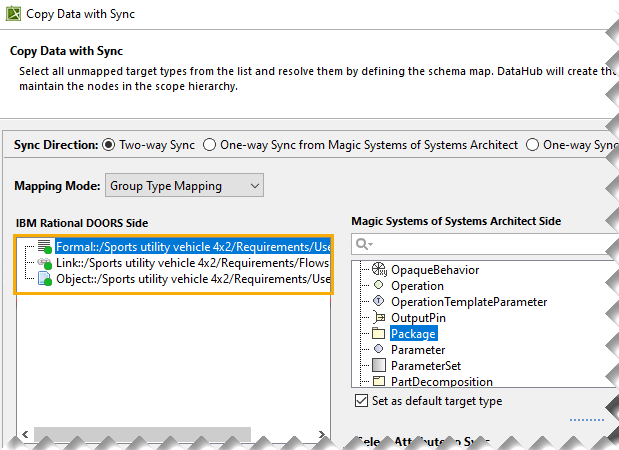Screen dimensions: 619x450
Task: Toggle Set as default target type checkbox
Action: click(361, 401)
